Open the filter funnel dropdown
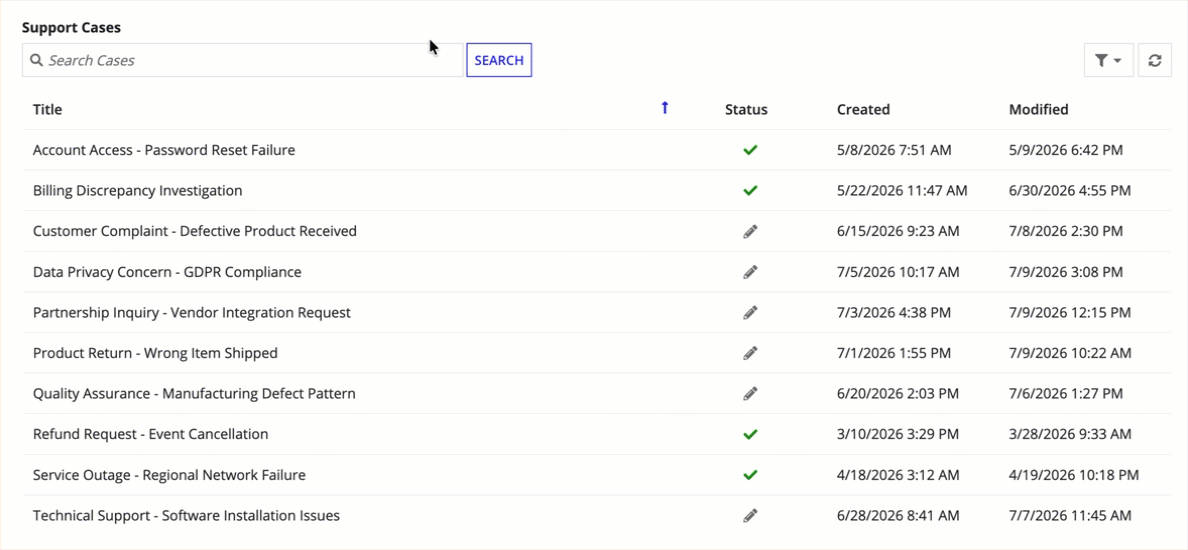Viewport: 1188px width, 550px height. click(x=1108, y=61)
